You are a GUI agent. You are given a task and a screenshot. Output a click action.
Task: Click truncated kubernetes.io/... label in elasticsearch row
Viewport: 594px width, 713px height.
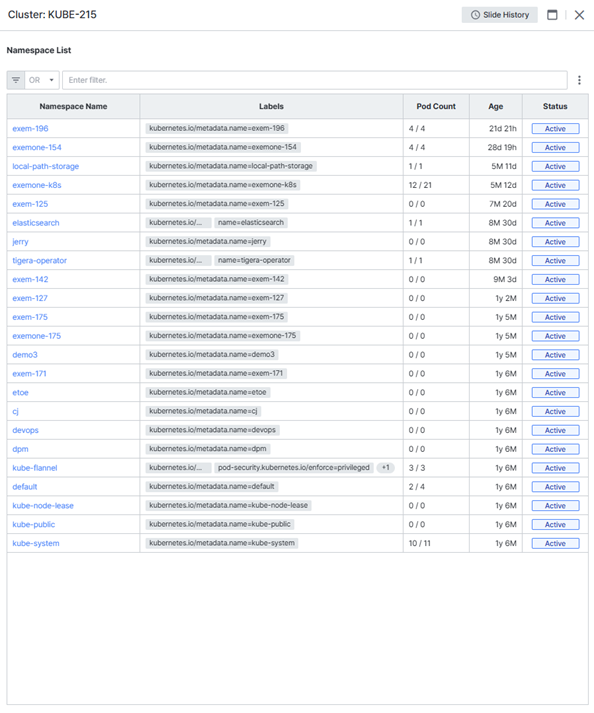[x=178, y=223]
